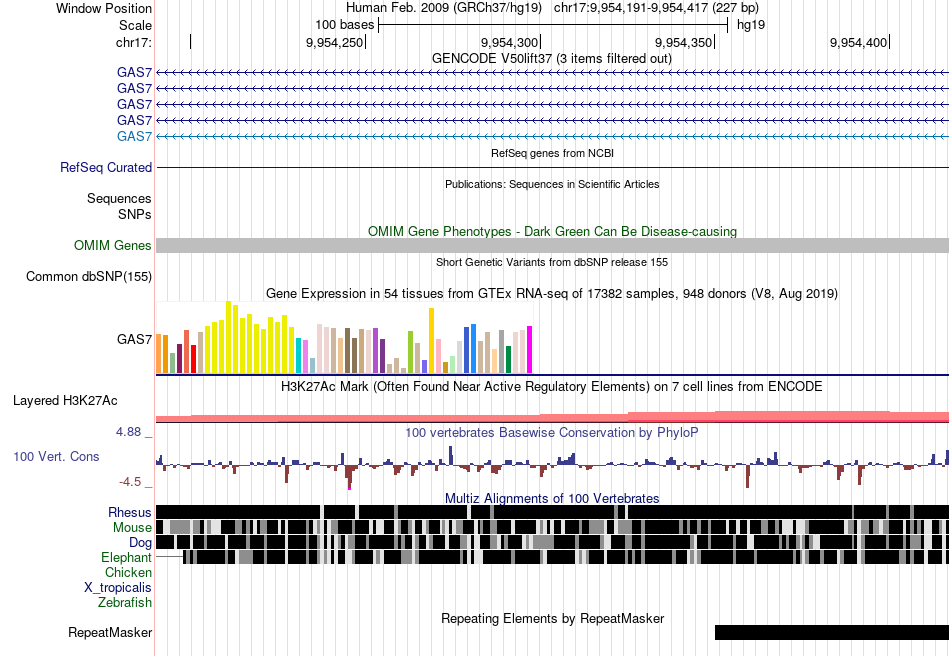Select the 100 Vert. Cons label
The width and height of the screenshot is (950, 656).
tap(56, 457)
